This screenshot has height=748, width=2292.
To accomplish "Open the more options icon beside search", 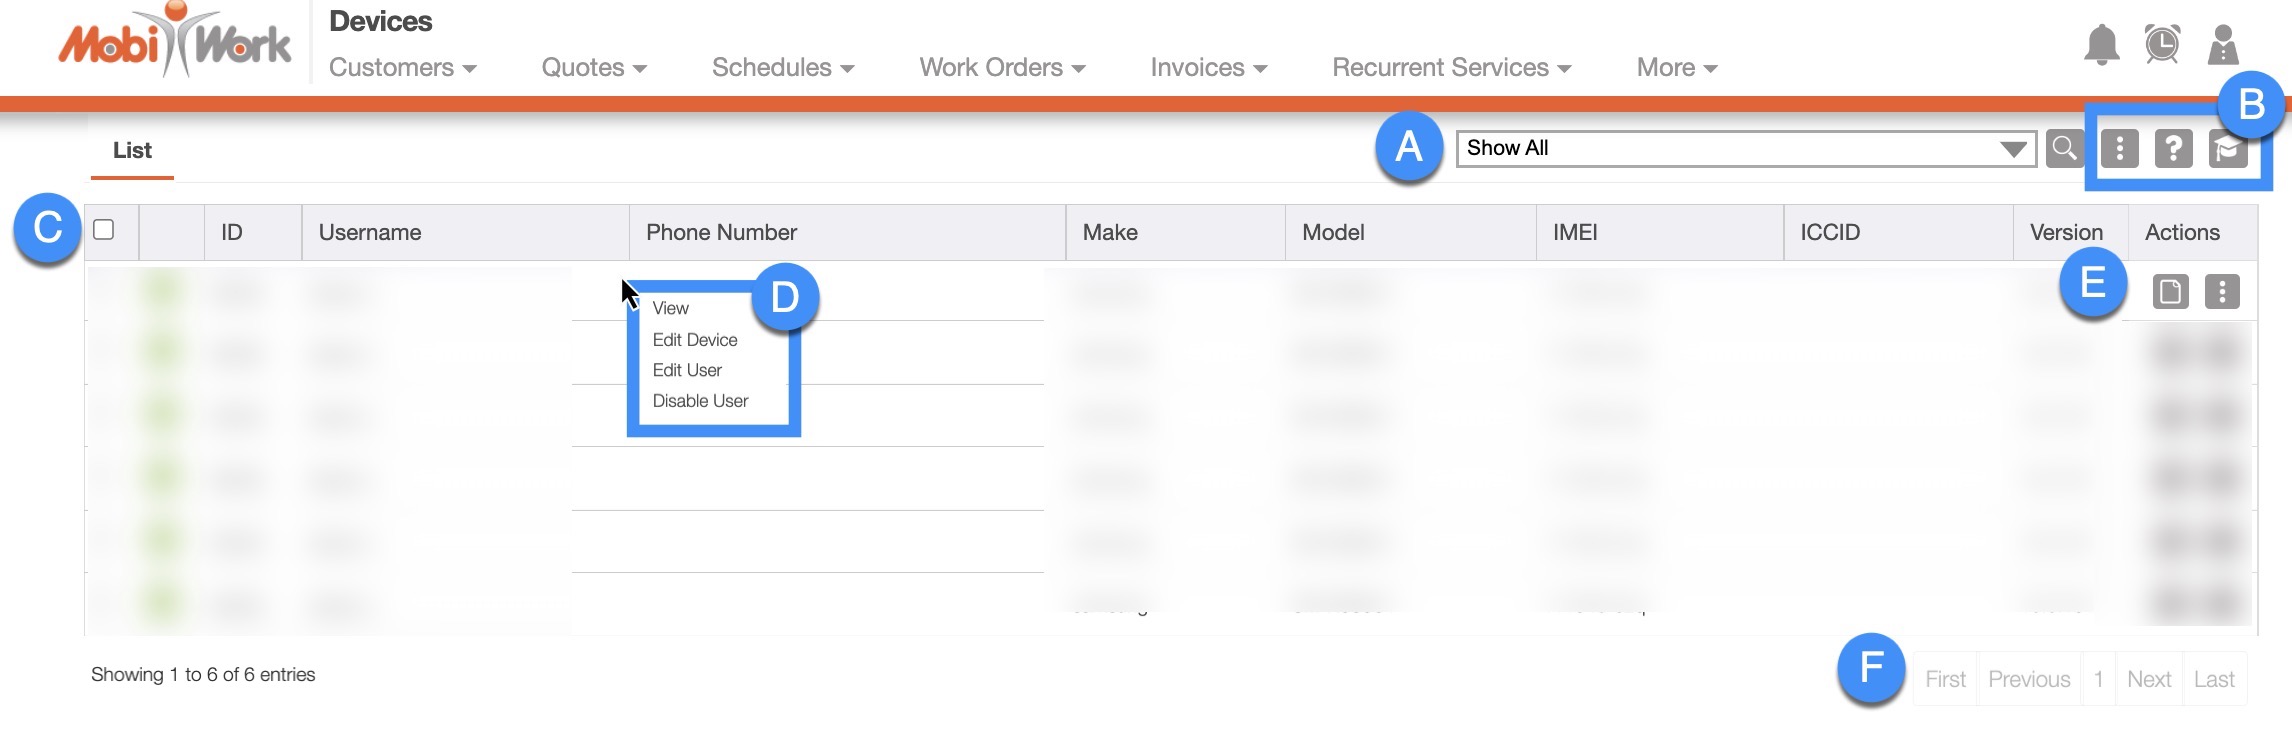I will click(x=2119, y=149).
